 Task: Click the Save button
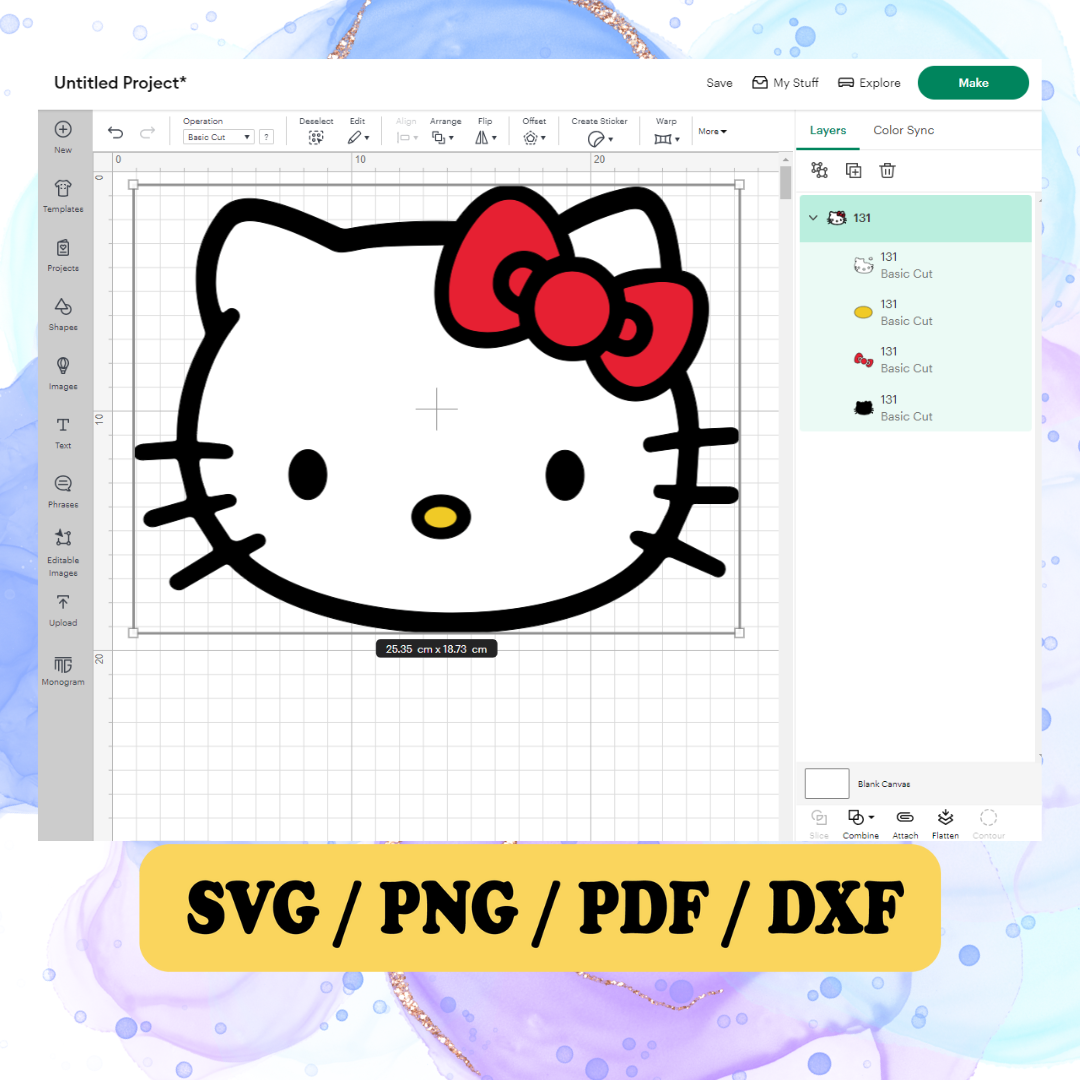pos(719,83)
